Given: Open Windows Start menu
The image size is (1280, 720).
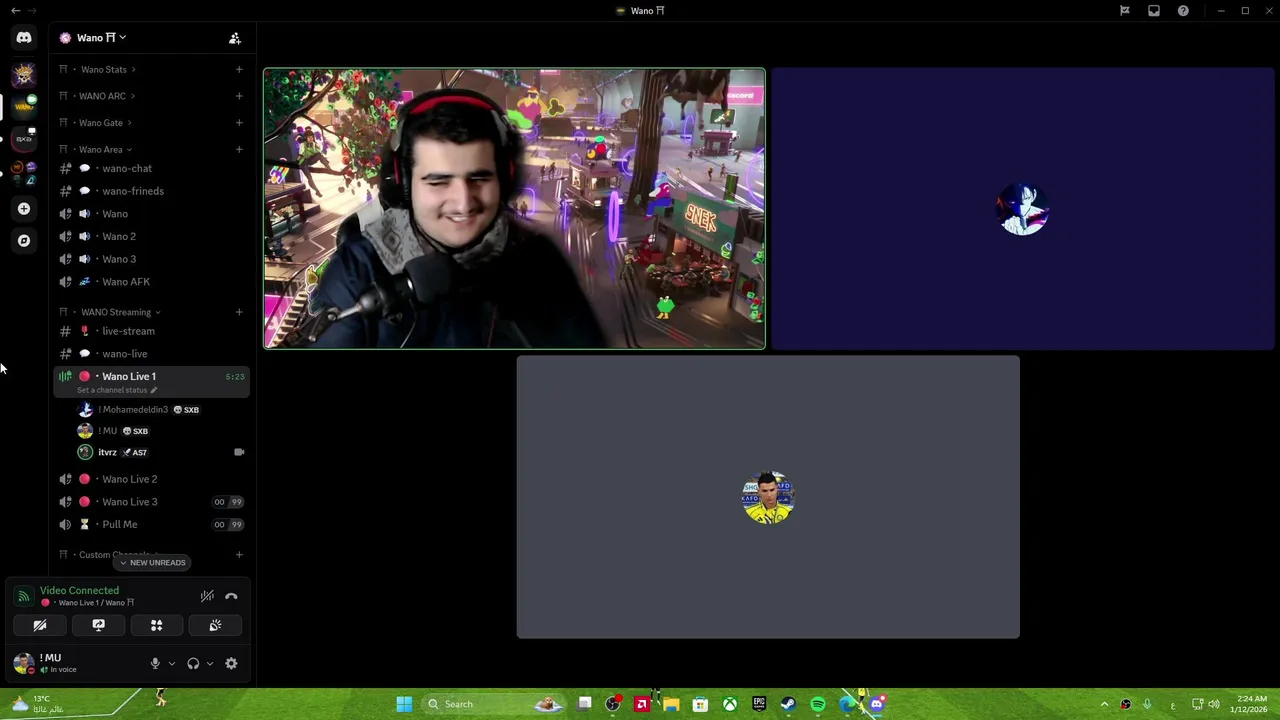Looking at the screenshot, I should point(404,704).
